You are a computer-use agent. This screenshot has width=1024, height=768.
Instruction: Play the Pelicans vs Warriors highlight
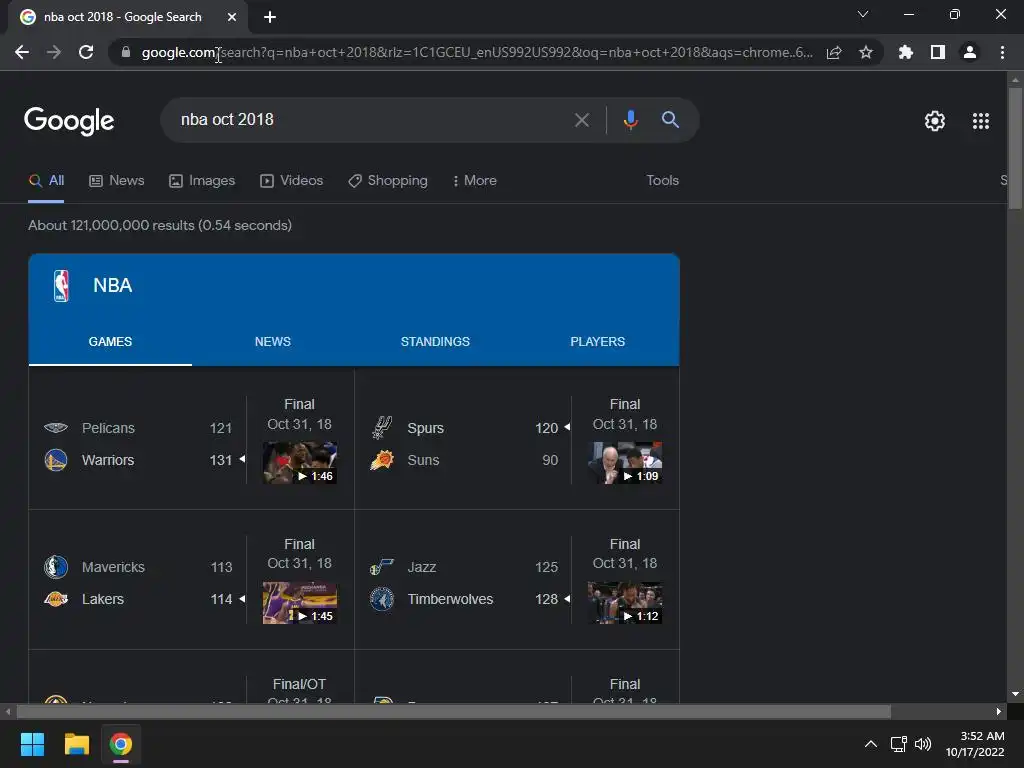coord(300,462)
